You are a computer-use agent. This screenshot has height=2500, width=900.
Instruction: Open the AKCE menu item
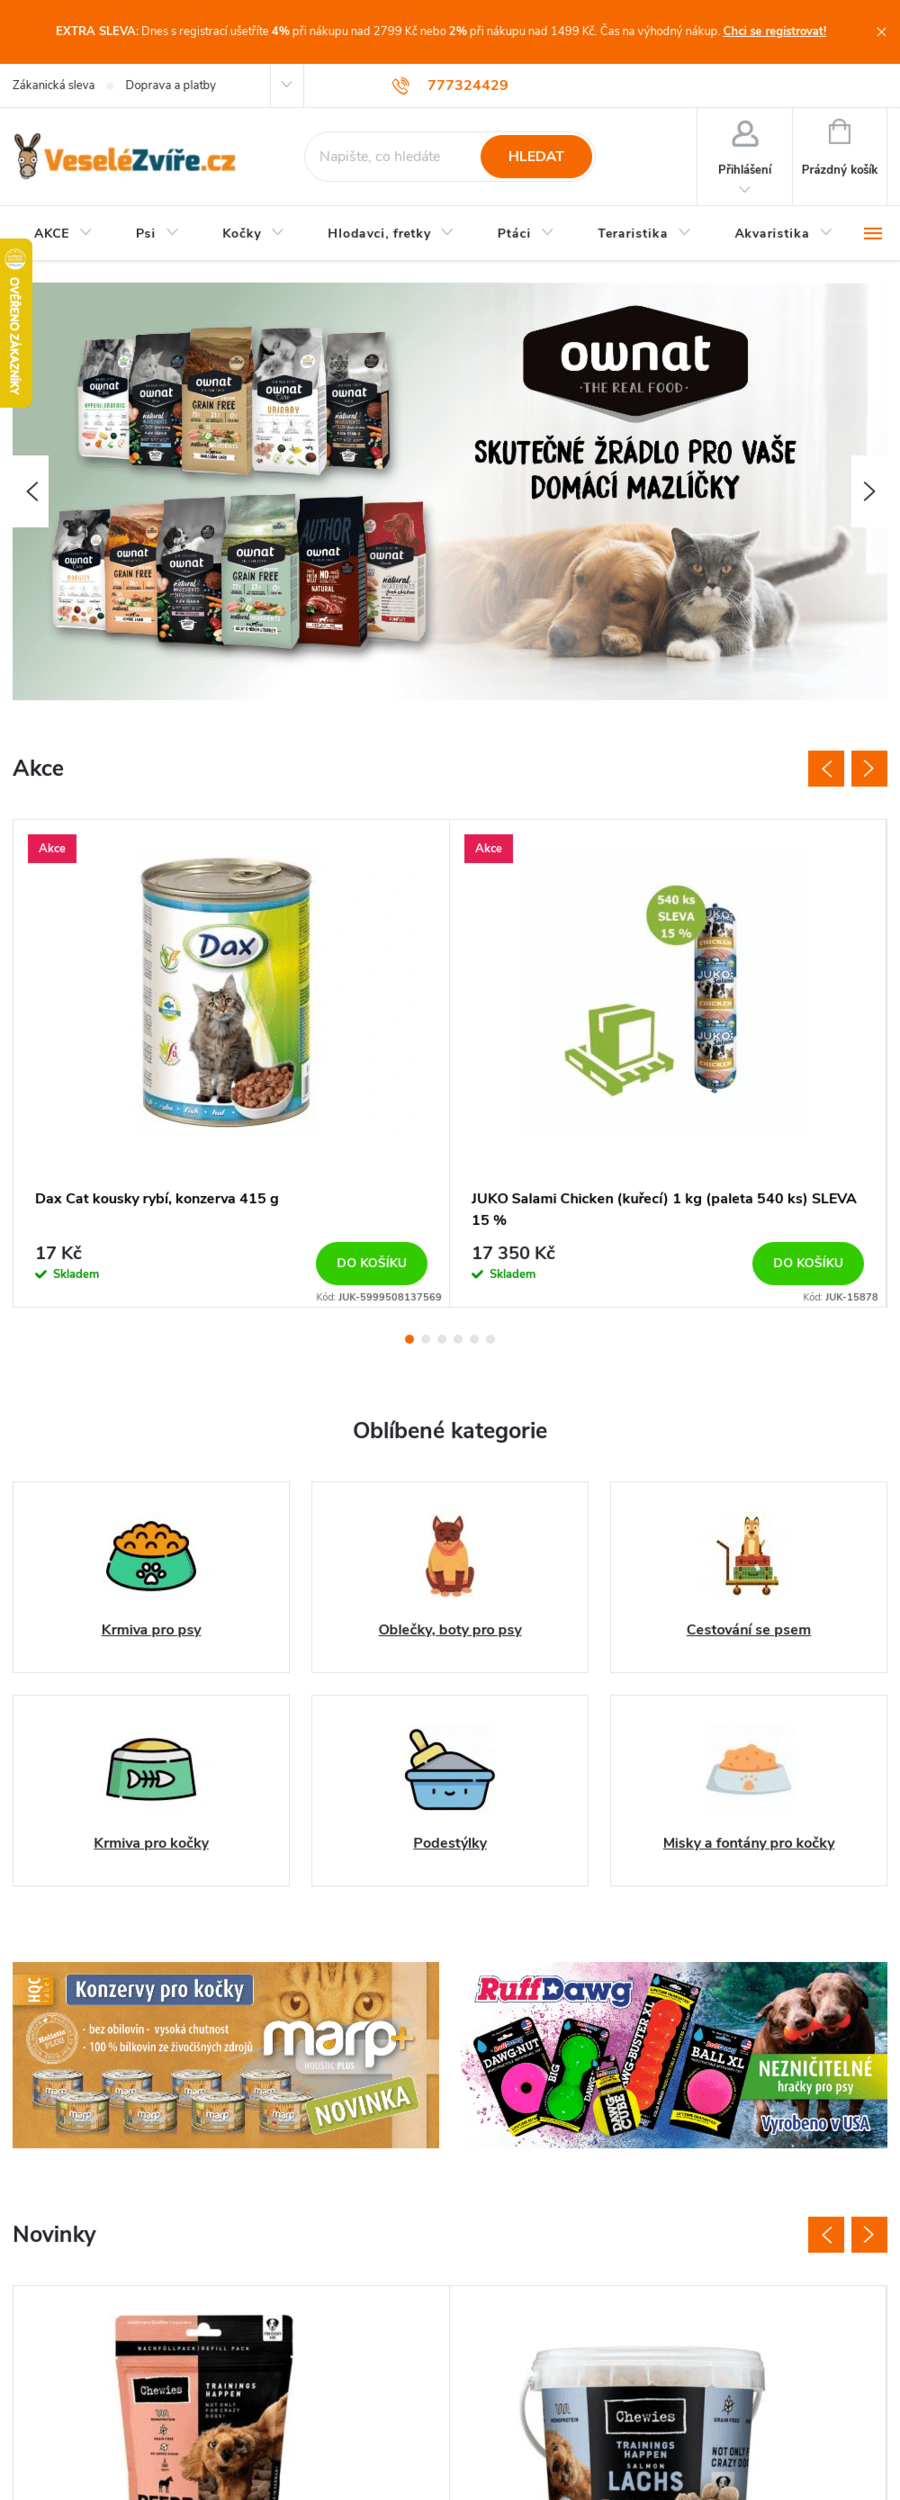point(62,233)
